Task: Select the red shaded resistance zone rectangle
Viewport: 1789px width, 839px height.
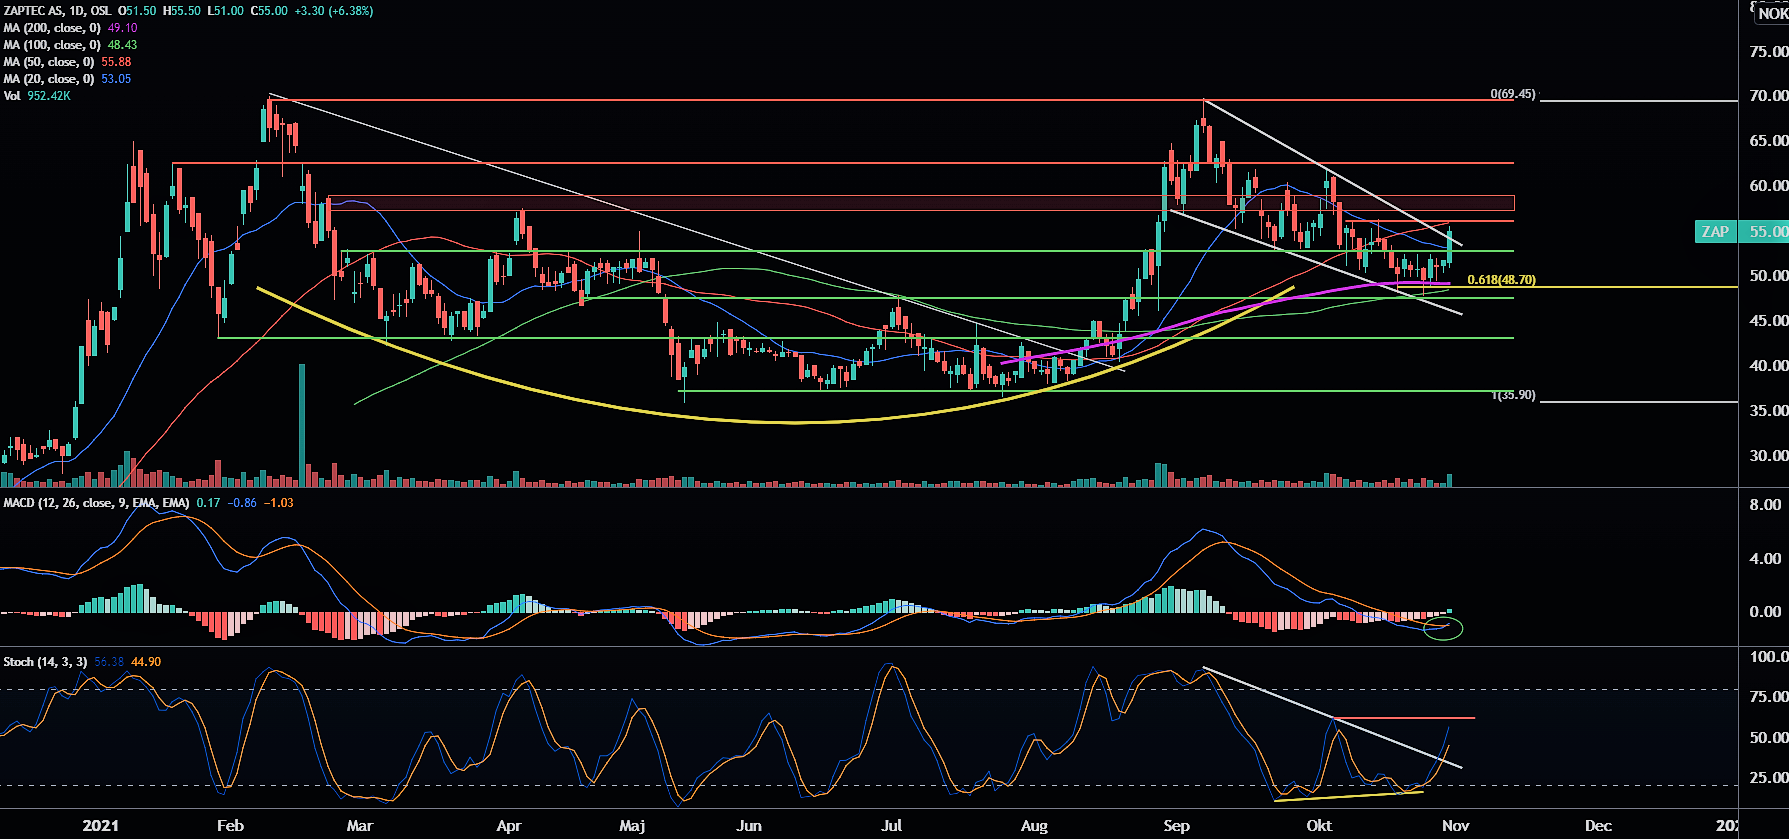Action: [x=920, y=203]
